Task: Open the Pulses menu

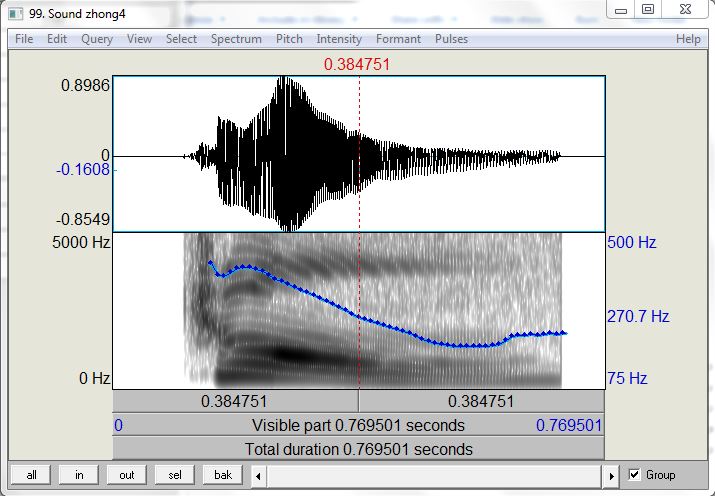Action: pos(451,39)
